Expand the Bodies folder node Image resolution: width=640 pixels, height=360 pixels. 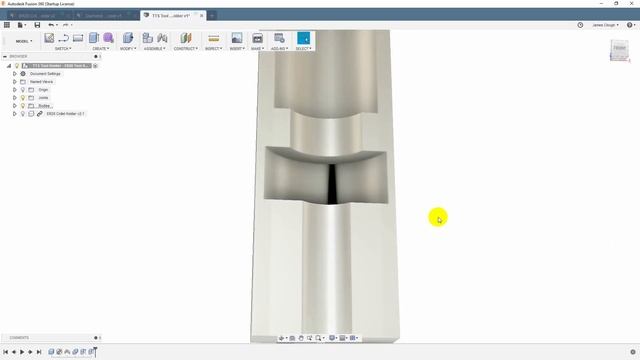15,106
